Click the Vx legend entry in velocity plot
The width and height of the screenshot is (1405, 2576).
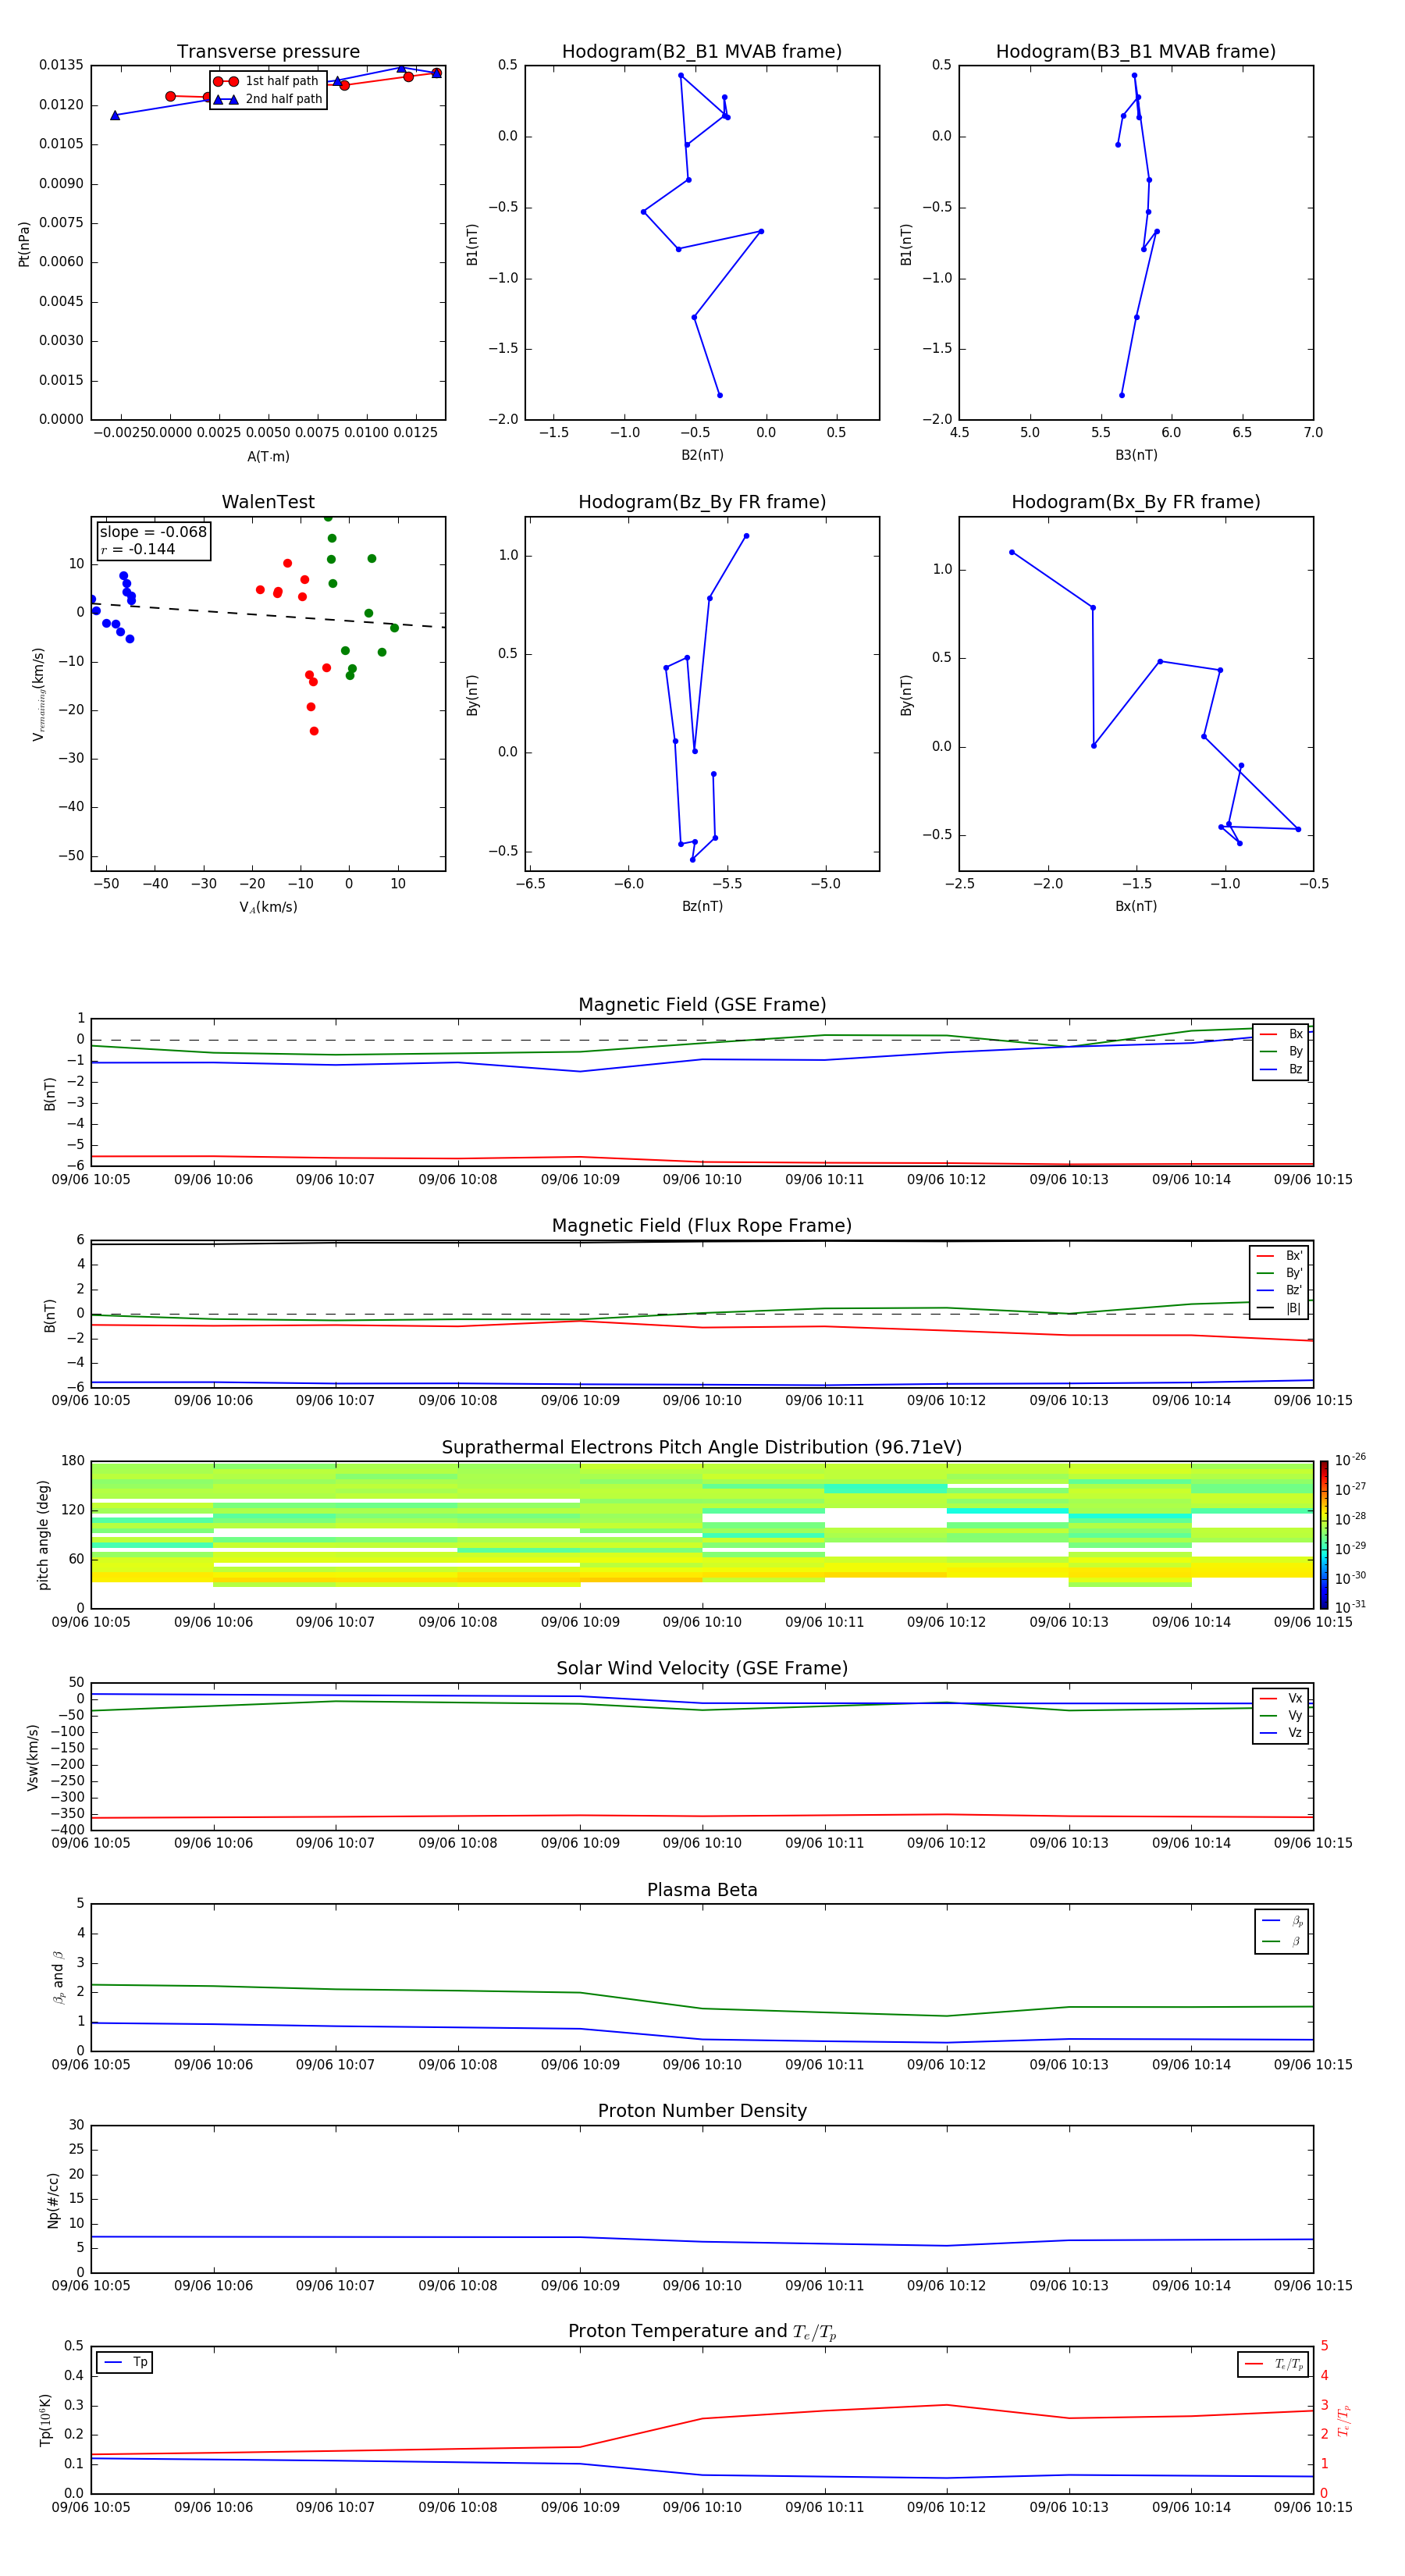[1281, 1699]
